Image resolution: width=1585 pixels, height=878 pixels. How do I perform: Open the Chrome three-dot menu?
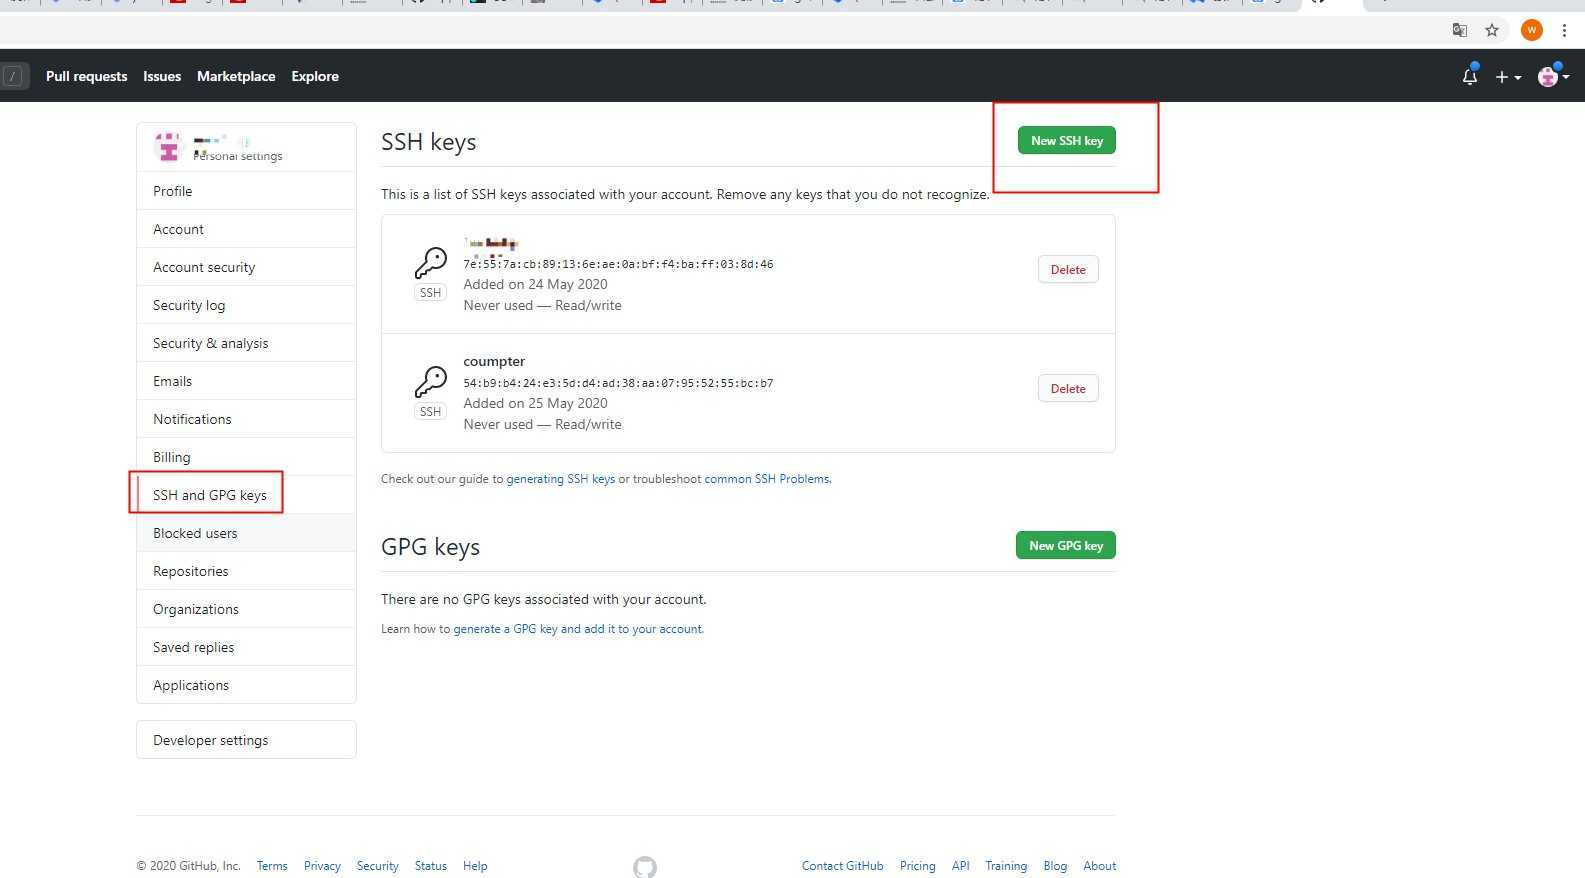1564,30
